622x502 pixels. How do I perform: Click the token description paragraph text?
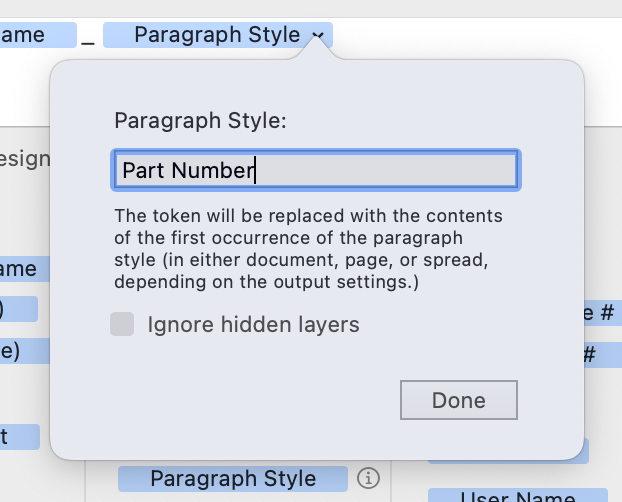(308, 249)
